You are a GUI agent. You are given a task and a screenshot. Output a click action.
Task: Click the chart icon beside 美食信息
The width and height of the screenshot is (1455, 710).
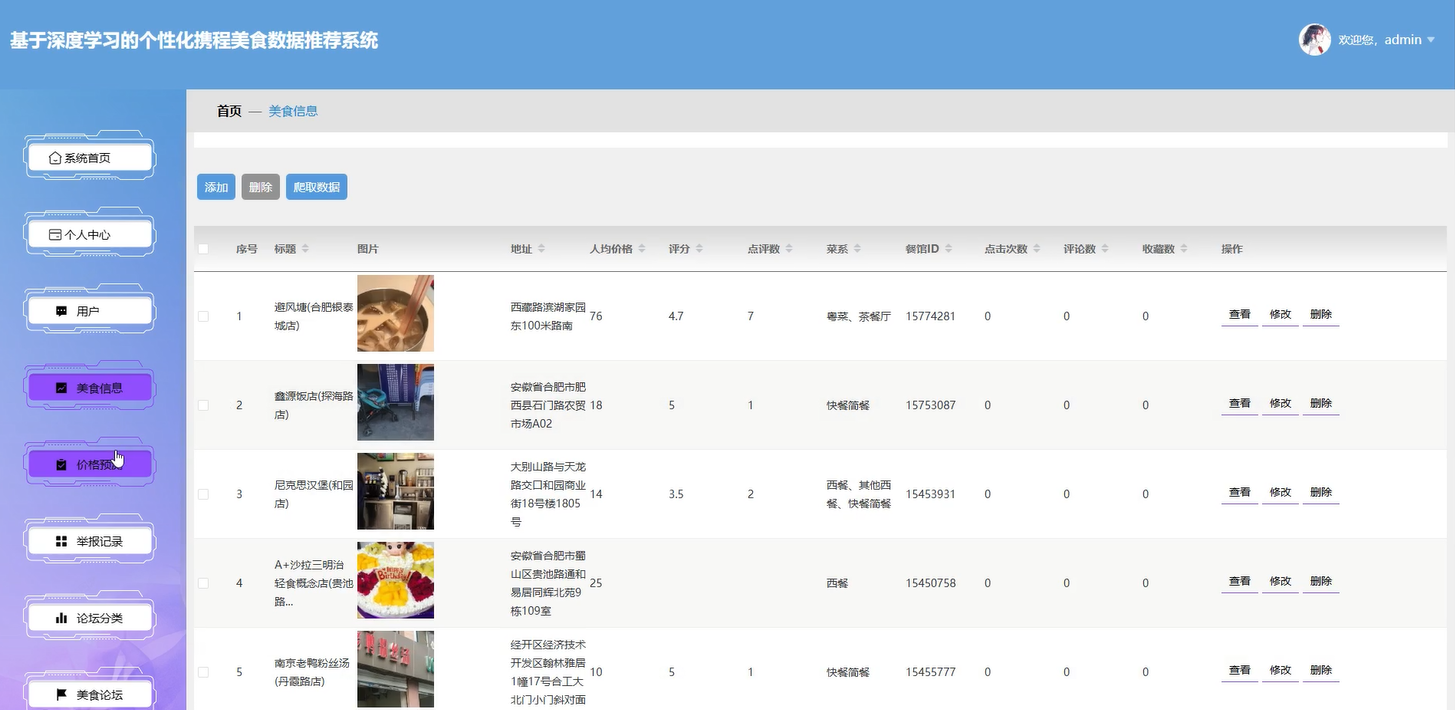[61, 388]
